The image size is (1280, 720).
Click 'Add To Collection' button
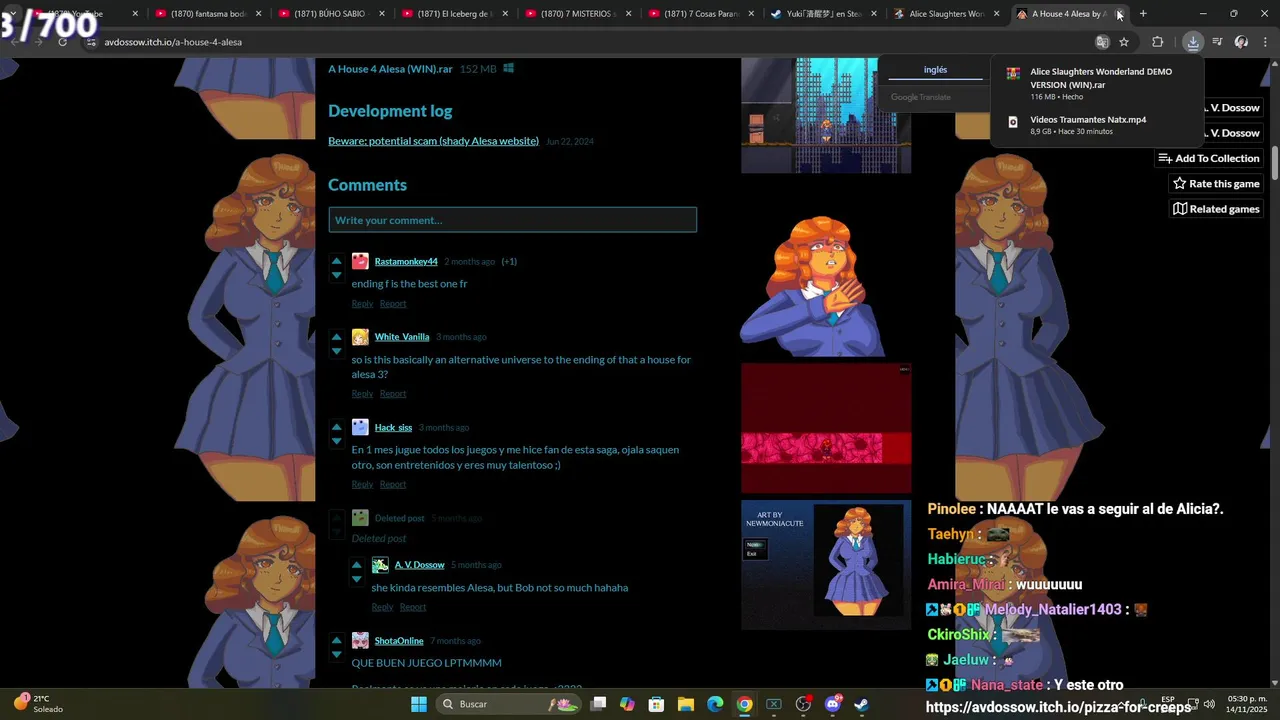pos(1209,158)
